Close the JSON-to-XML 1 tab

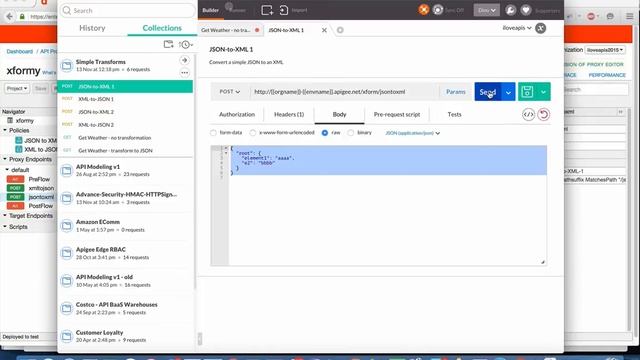pos(324,30)
